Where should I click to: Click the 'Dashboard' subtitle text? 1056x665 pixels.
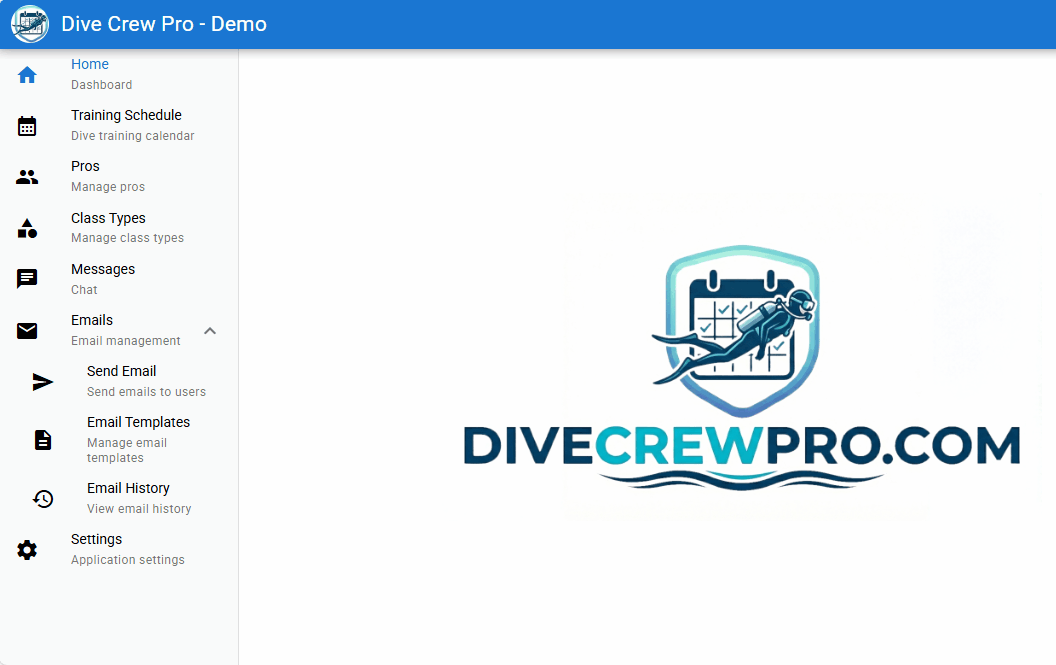(102, 85)
